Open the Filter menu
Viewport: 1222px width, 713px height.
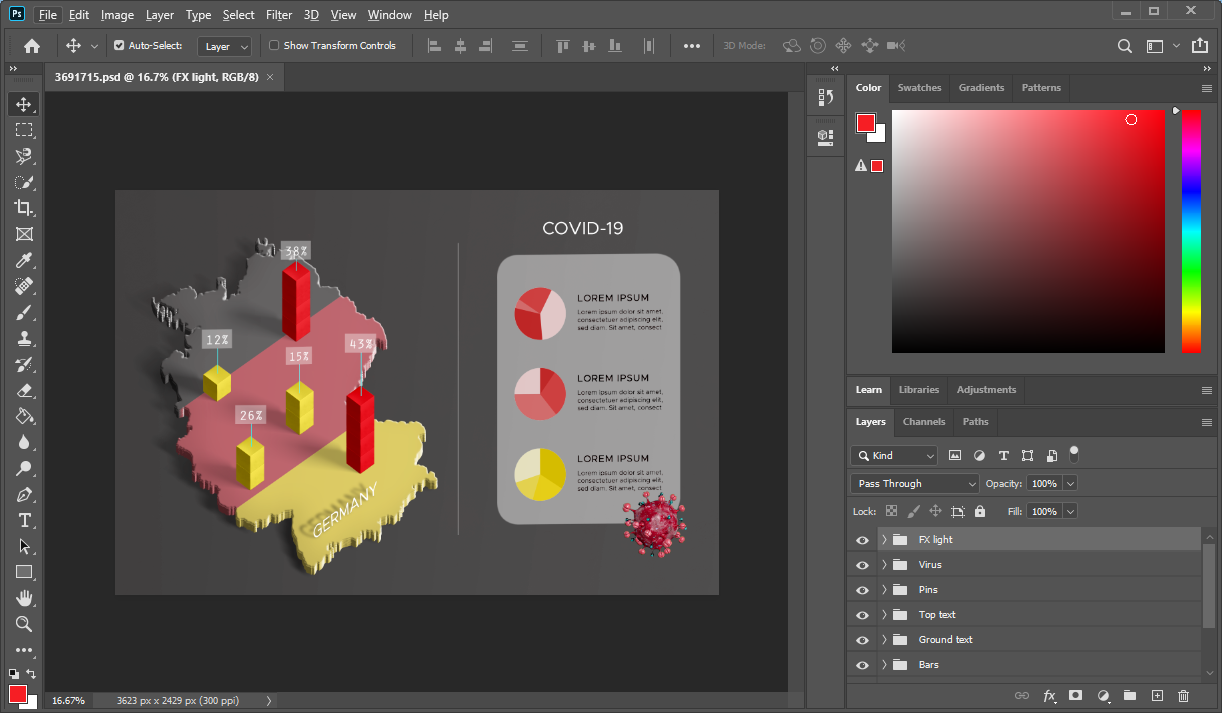[278, 14]
